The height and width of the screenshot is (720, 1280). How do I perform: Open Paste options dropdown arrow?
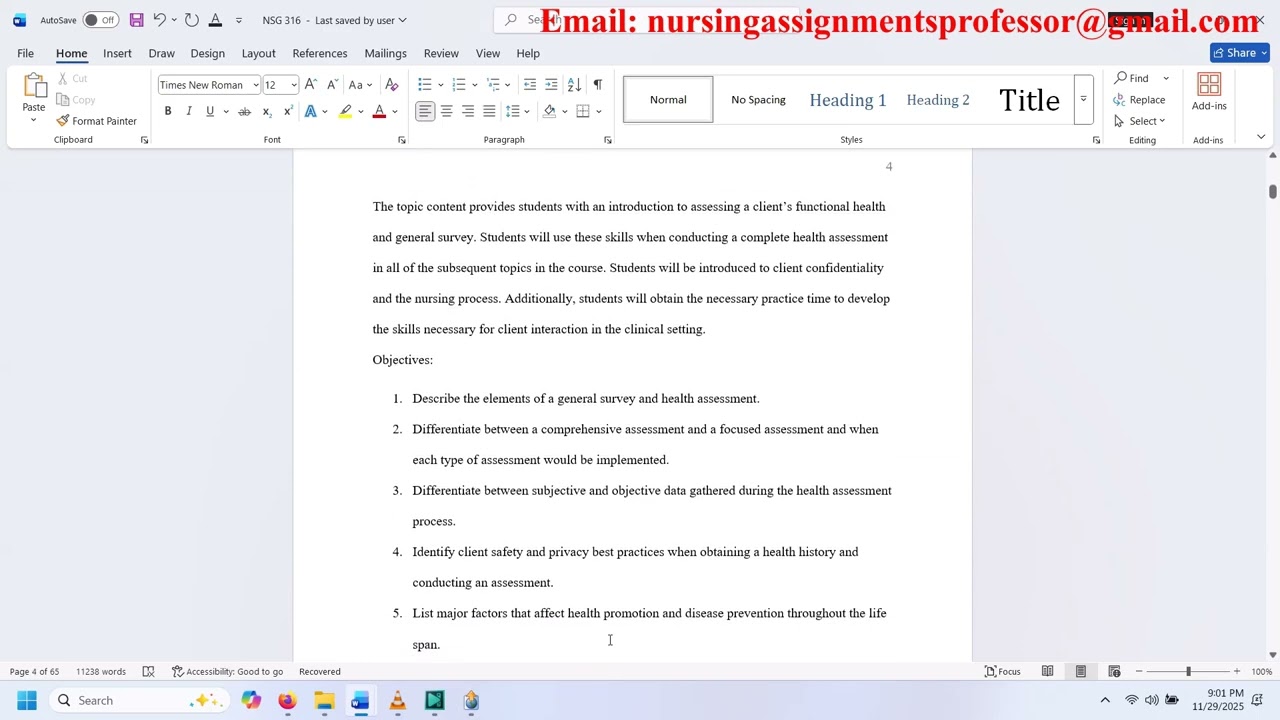(x=33, y=121)
